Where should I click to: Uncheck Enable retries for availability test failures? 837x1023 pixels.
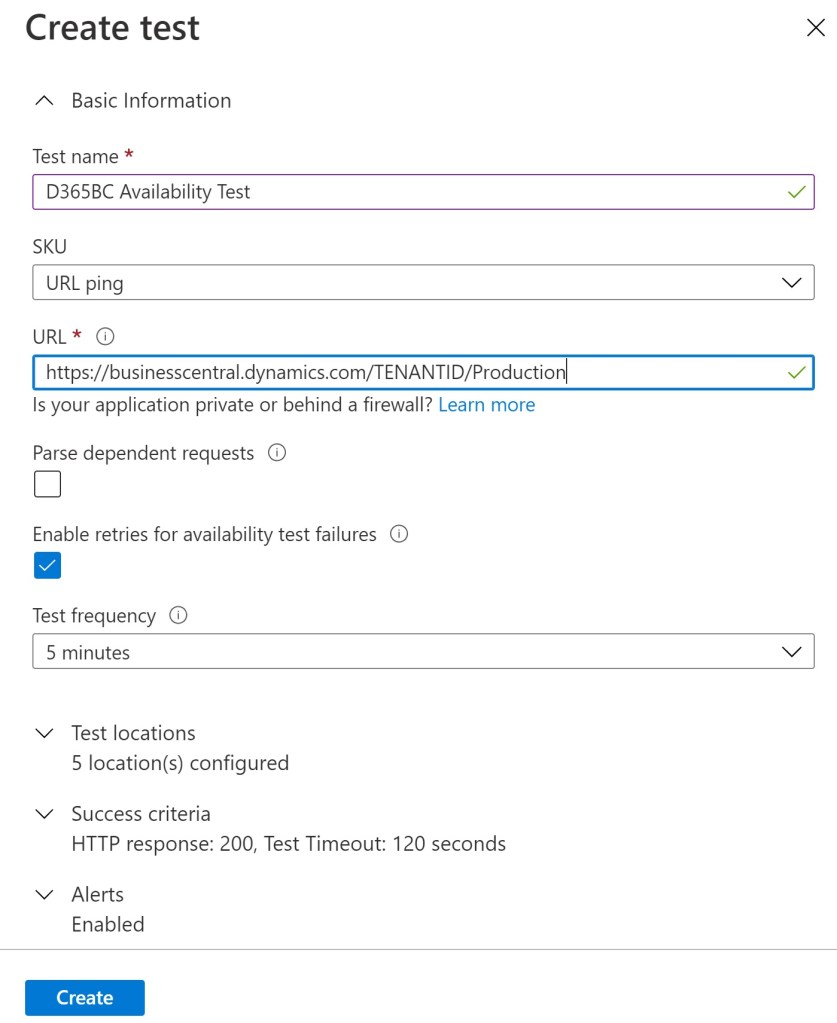pos(47,565)
